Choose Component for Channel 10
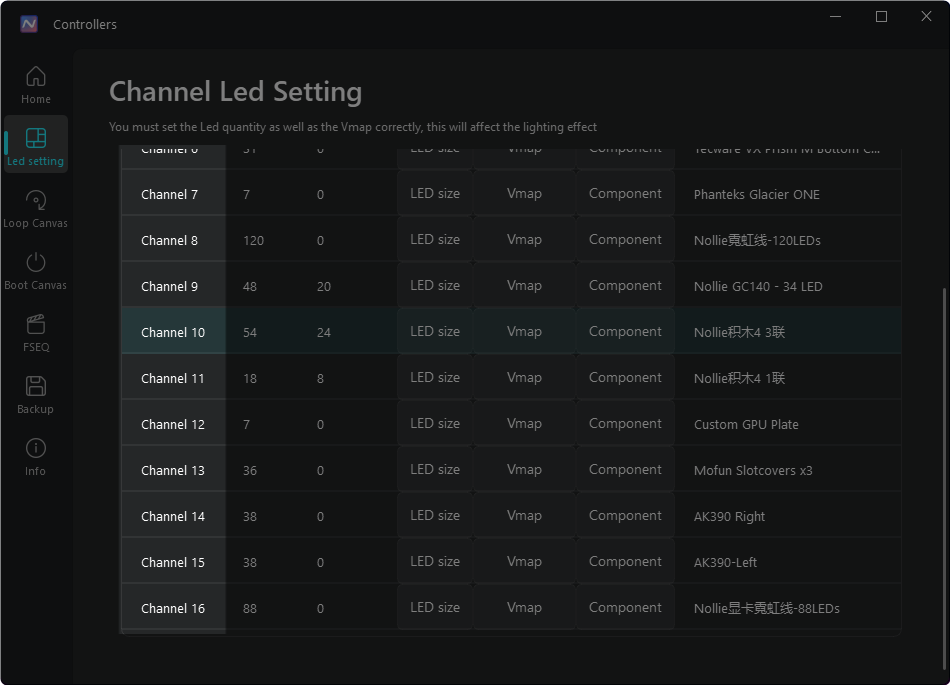Screen dimensions: 950x685 coord(625,331)
